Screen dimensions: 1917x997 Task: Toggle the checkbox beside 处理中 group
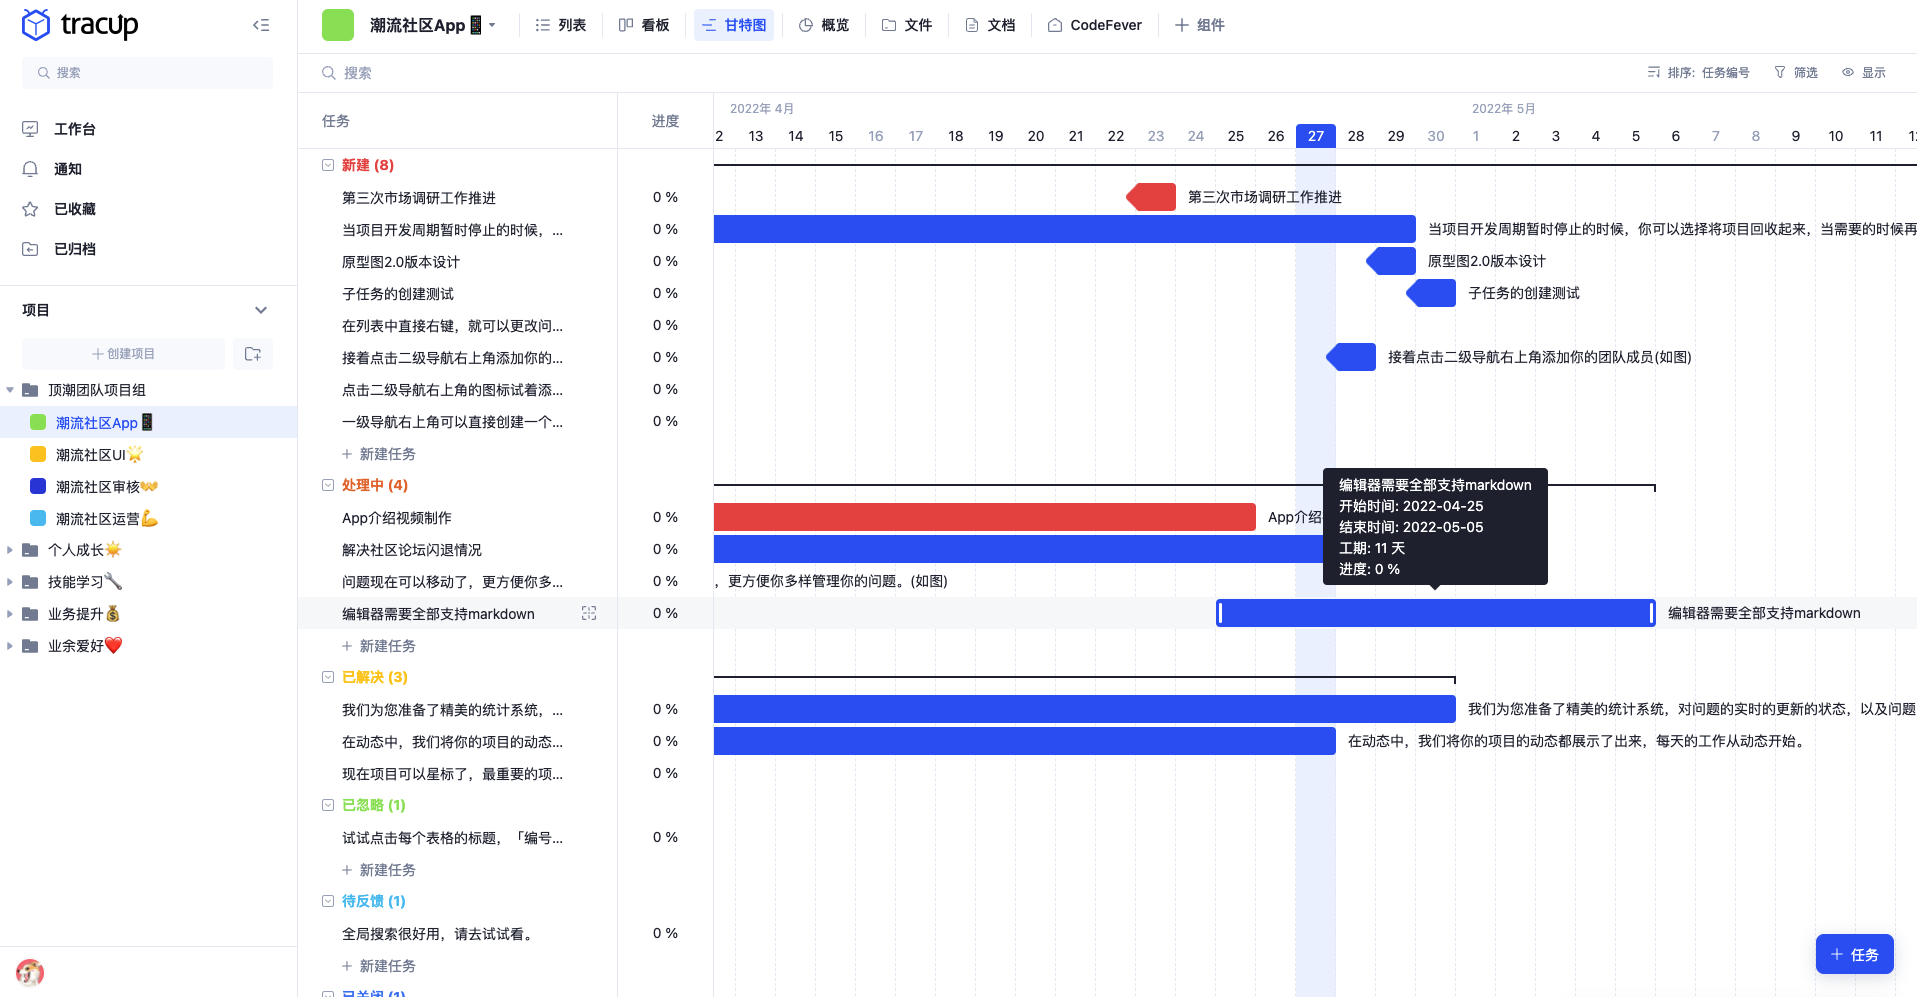coord(328,485)
